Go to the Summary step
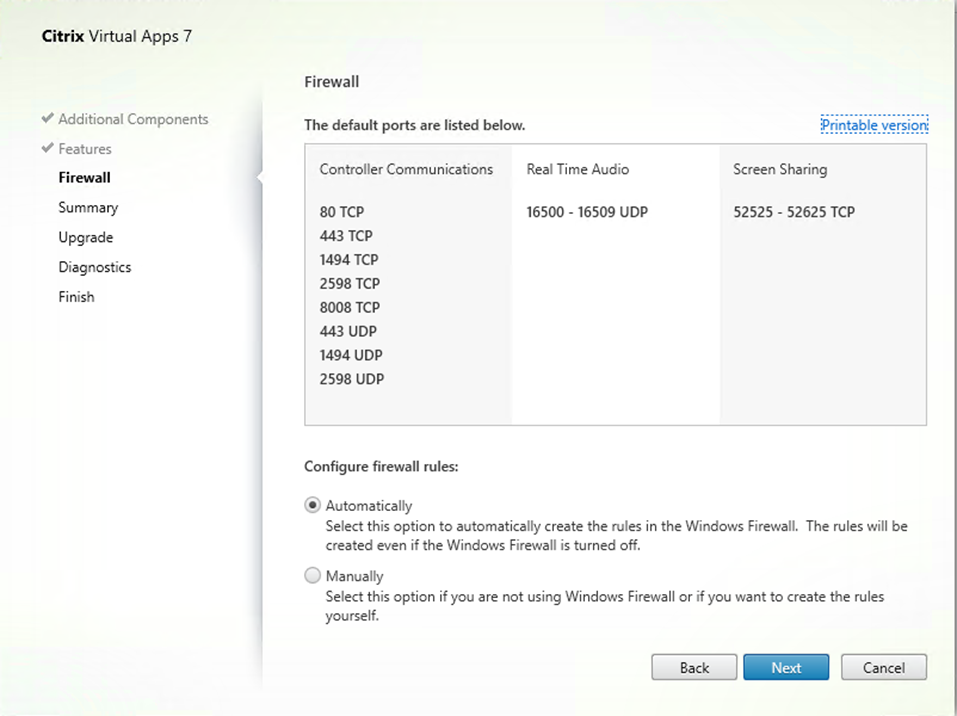 pyautogui.click(x=88, y=208)
